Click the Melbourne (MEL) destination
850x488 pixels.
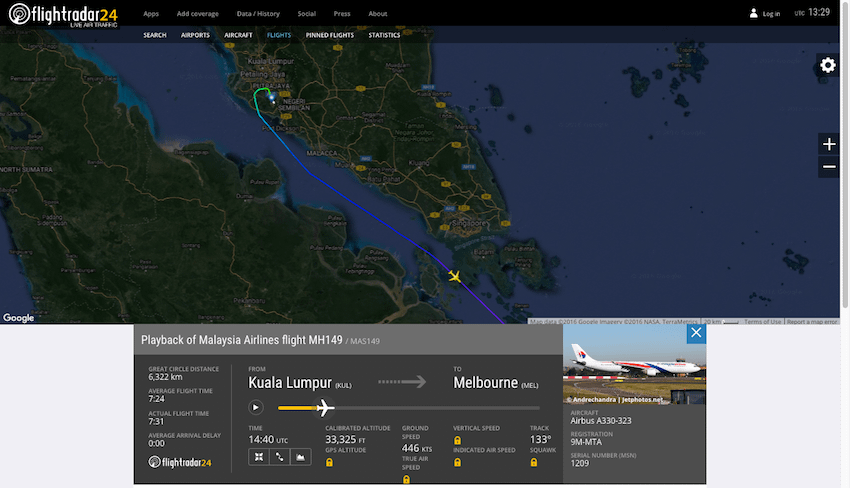click(495, 383)
